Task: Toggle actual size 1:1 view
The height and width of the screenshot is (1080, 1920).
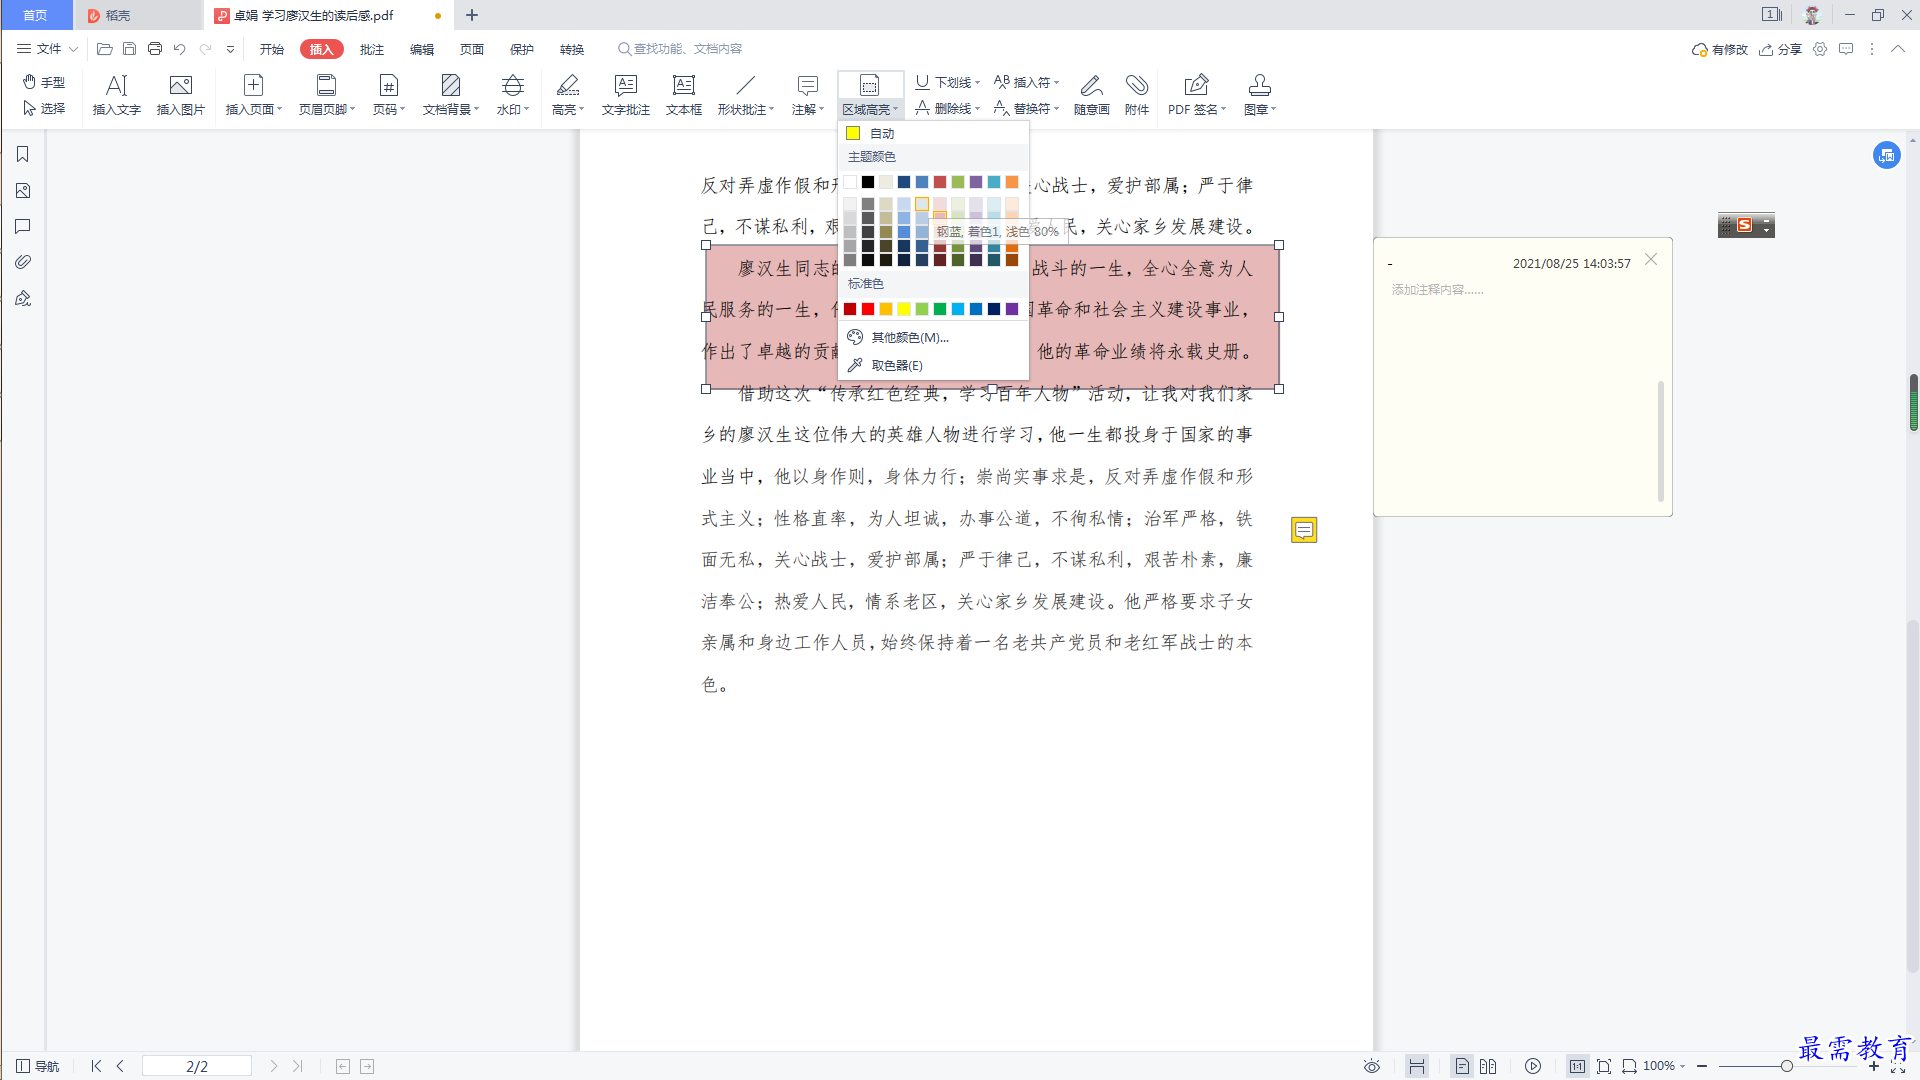Action: click(x=1577, y=1066)
